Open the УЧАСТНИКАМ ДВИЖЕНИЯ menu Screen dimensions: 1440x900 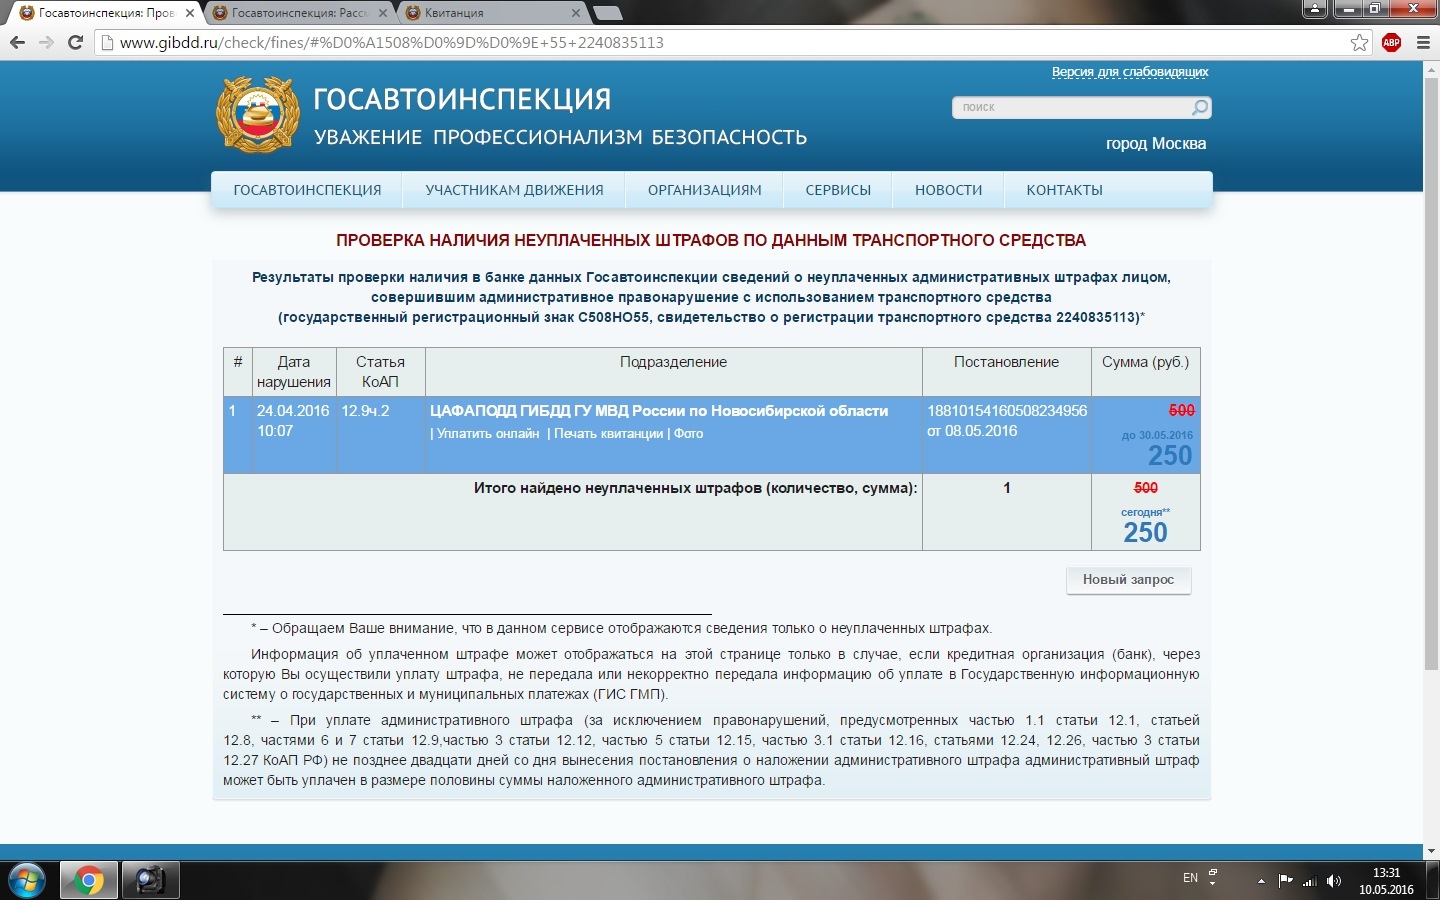(514, 190)
